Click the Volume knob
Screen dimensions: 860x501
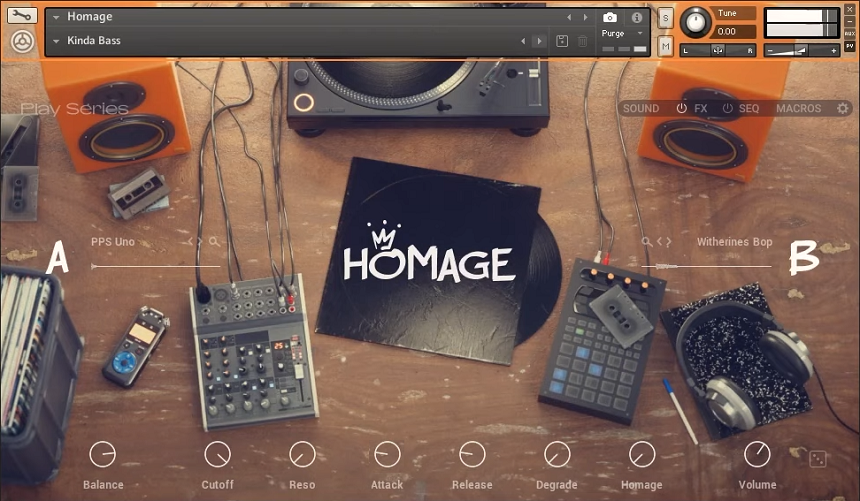click(x=757, y=454)
